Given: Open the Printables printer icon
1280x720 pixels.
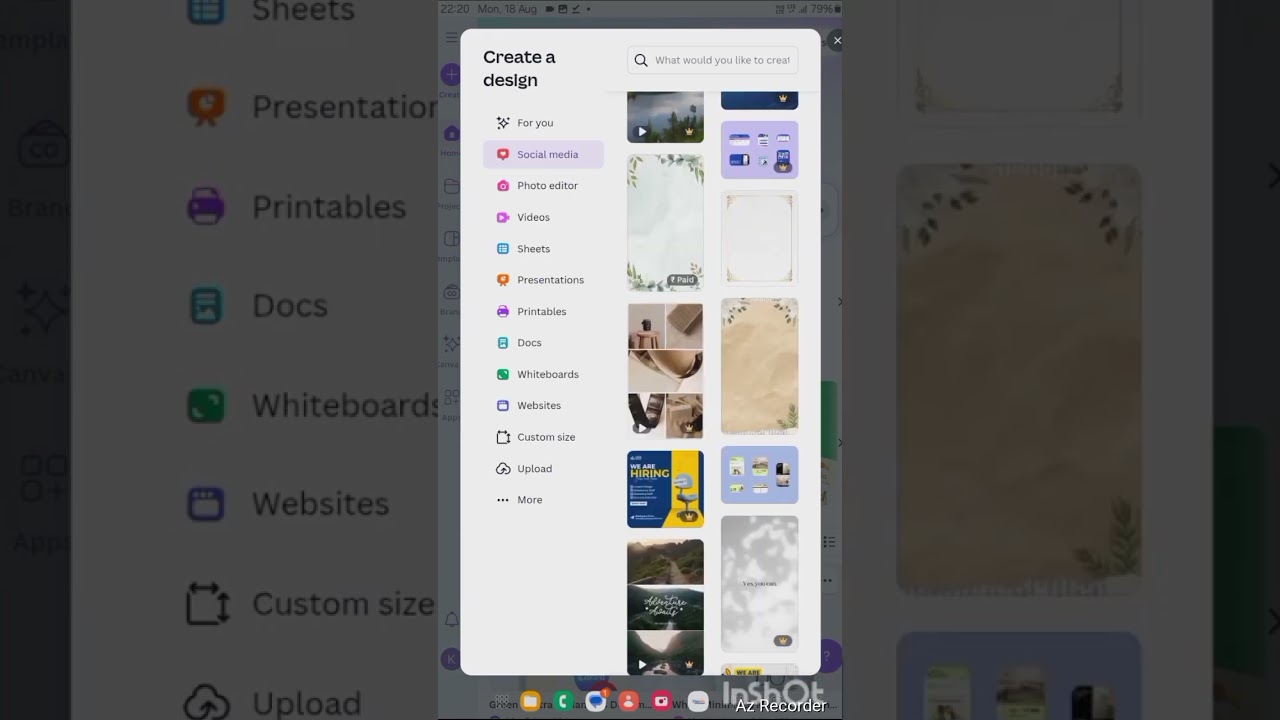Looking at the screenshot, I should (503, 312).
